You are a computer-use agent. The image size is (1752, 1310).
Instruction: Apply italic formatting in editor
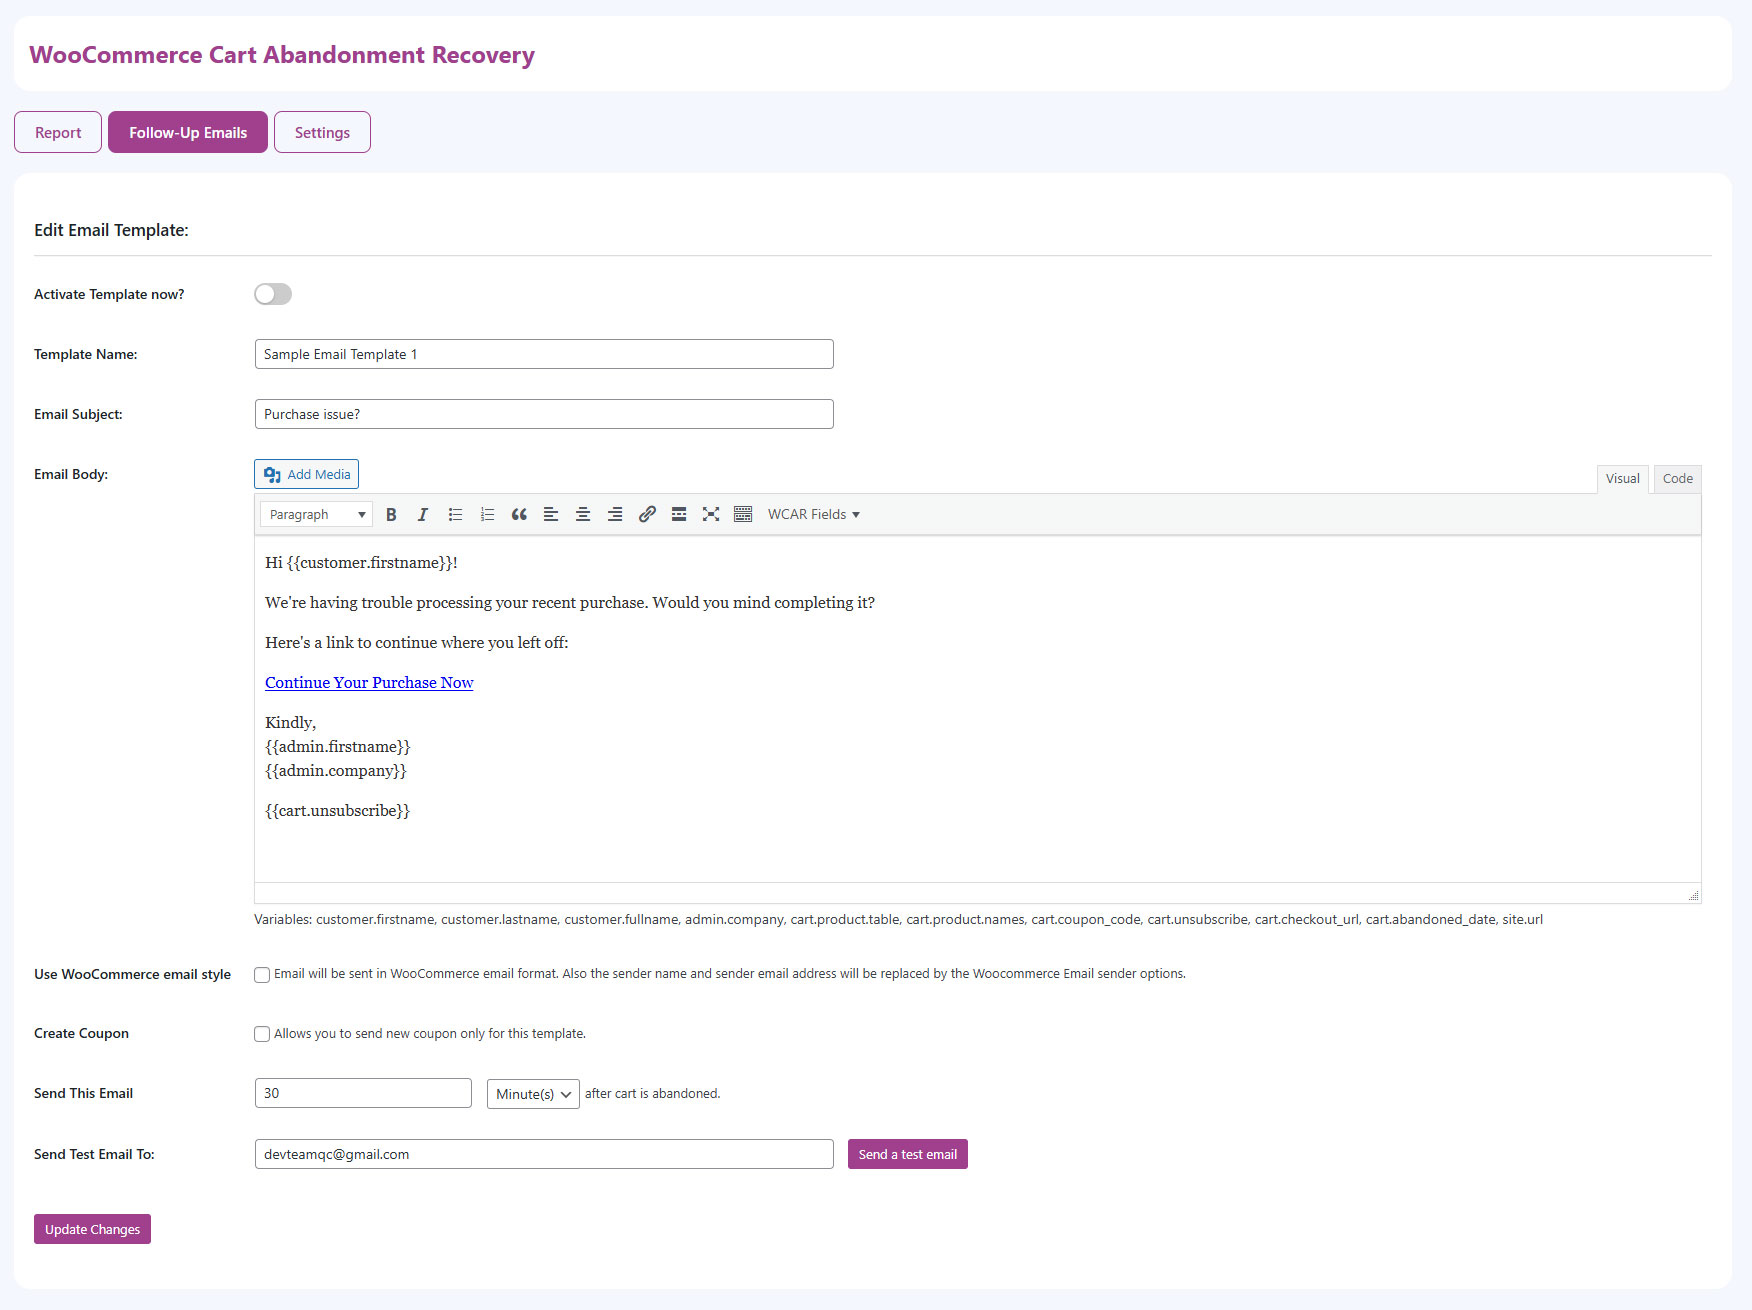423,514
